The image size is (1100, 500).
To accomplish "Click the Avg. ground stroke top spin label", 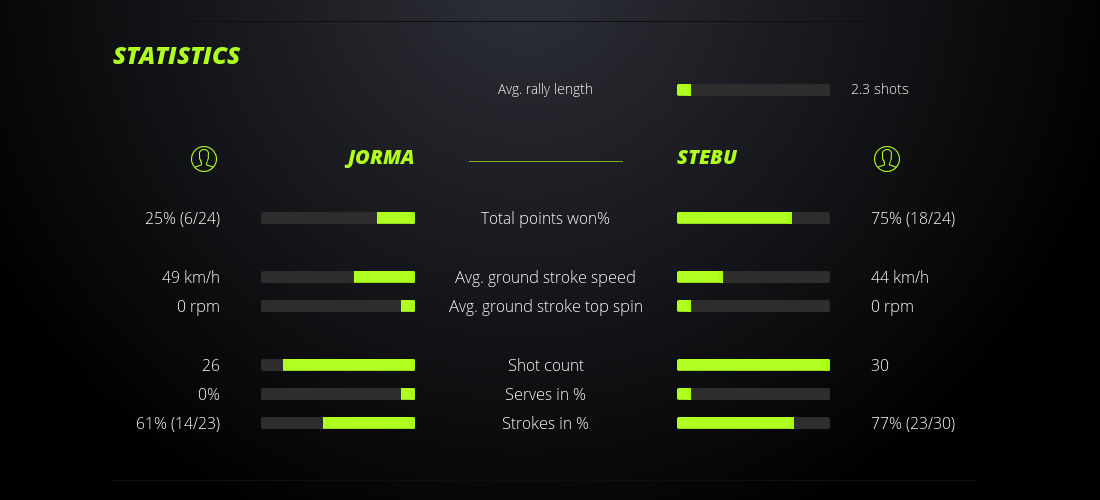I will pos(545,306).
